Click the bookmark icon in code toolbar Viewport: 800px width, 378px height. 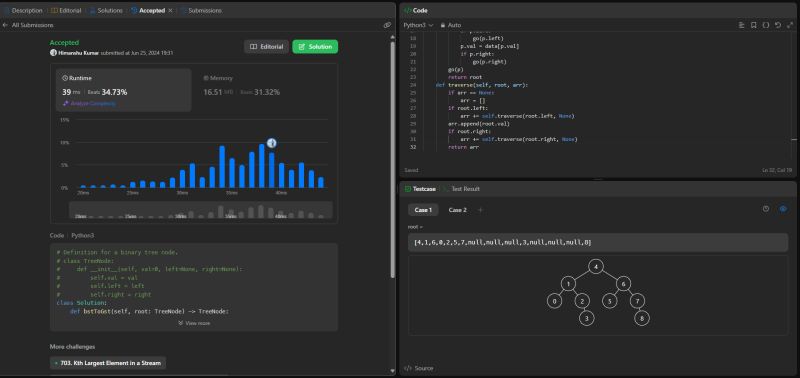[754, 25]
